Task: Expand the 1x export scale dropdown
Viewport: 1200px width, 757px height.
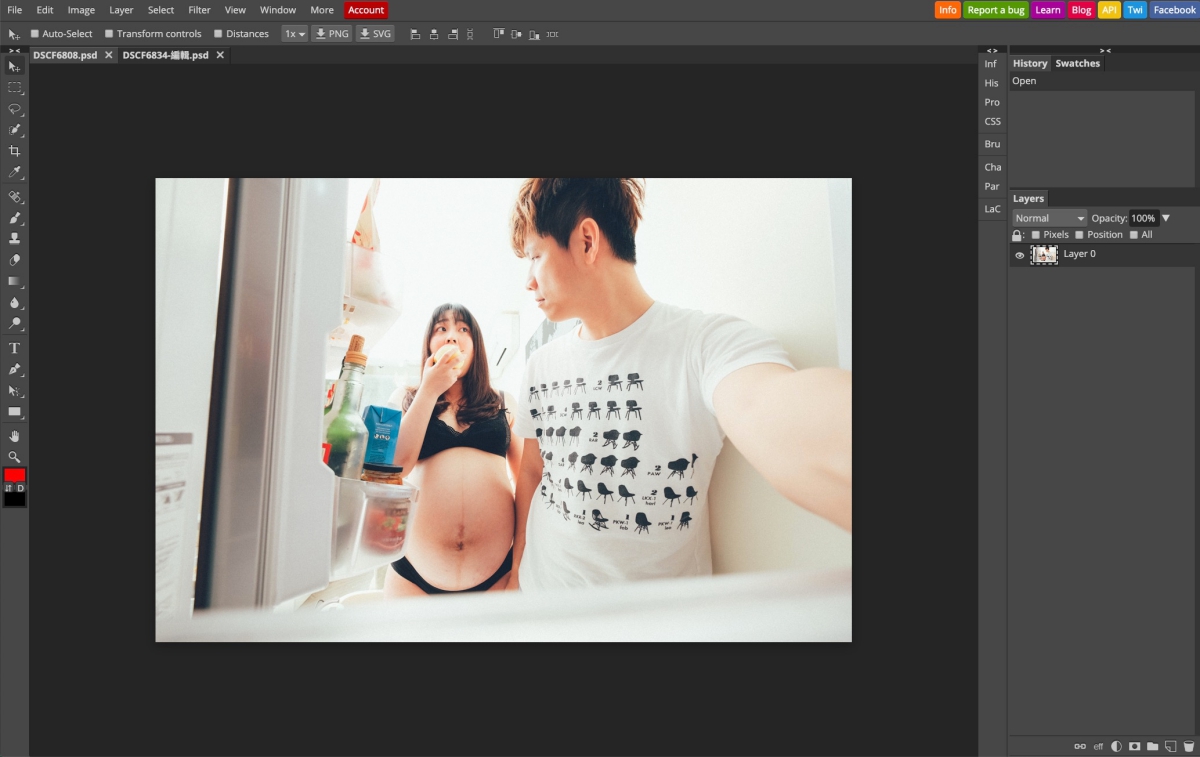Action: pyautogui.click(x=294, y=34)
